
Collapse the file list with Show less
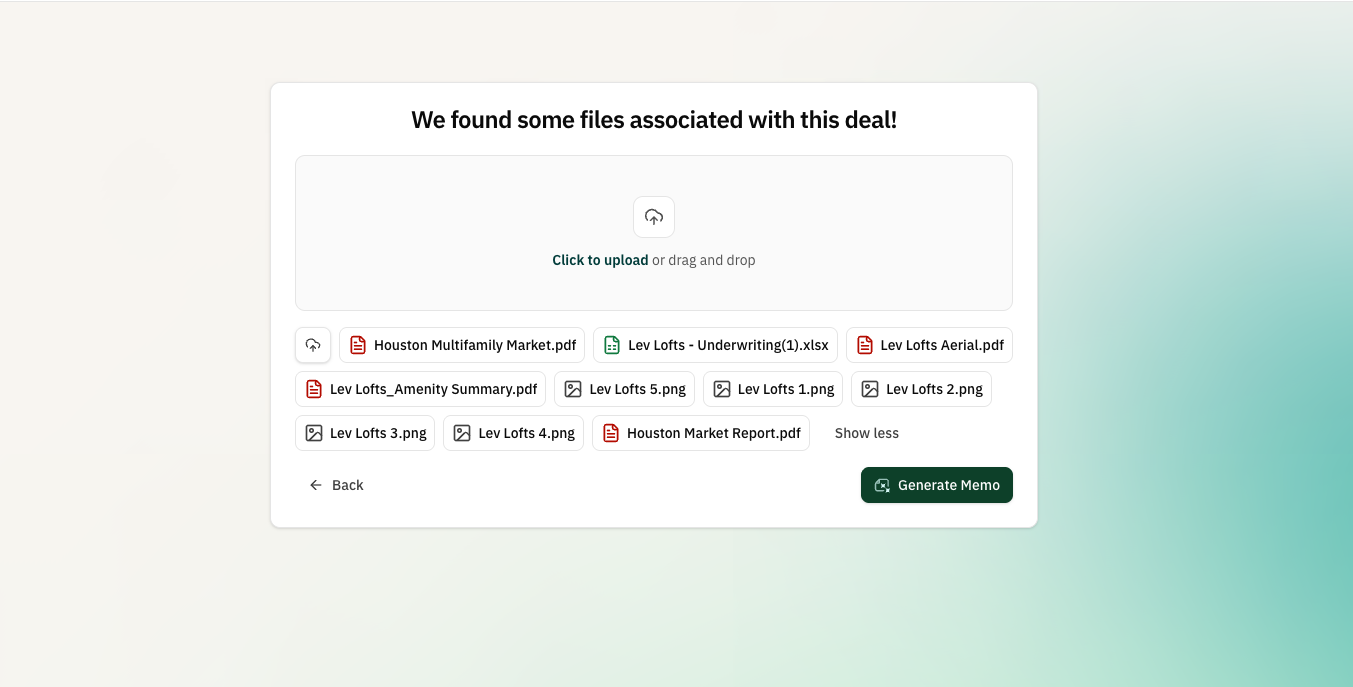coord(866,433)
